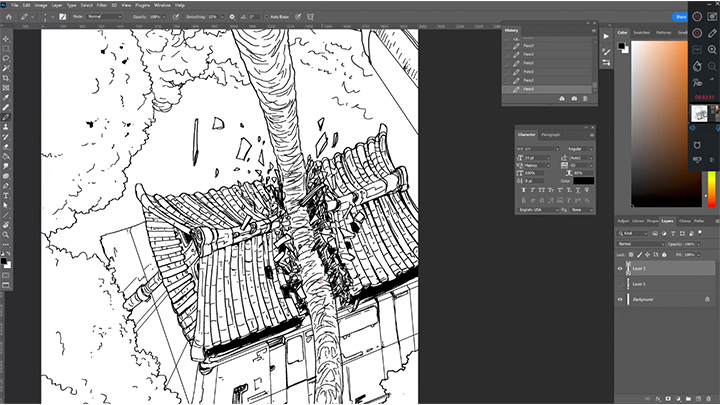The width and height of the screenshot is (720, 405).
Task: Open the Smoothing percentage dropdown
Action: click(x=222, y=17)
